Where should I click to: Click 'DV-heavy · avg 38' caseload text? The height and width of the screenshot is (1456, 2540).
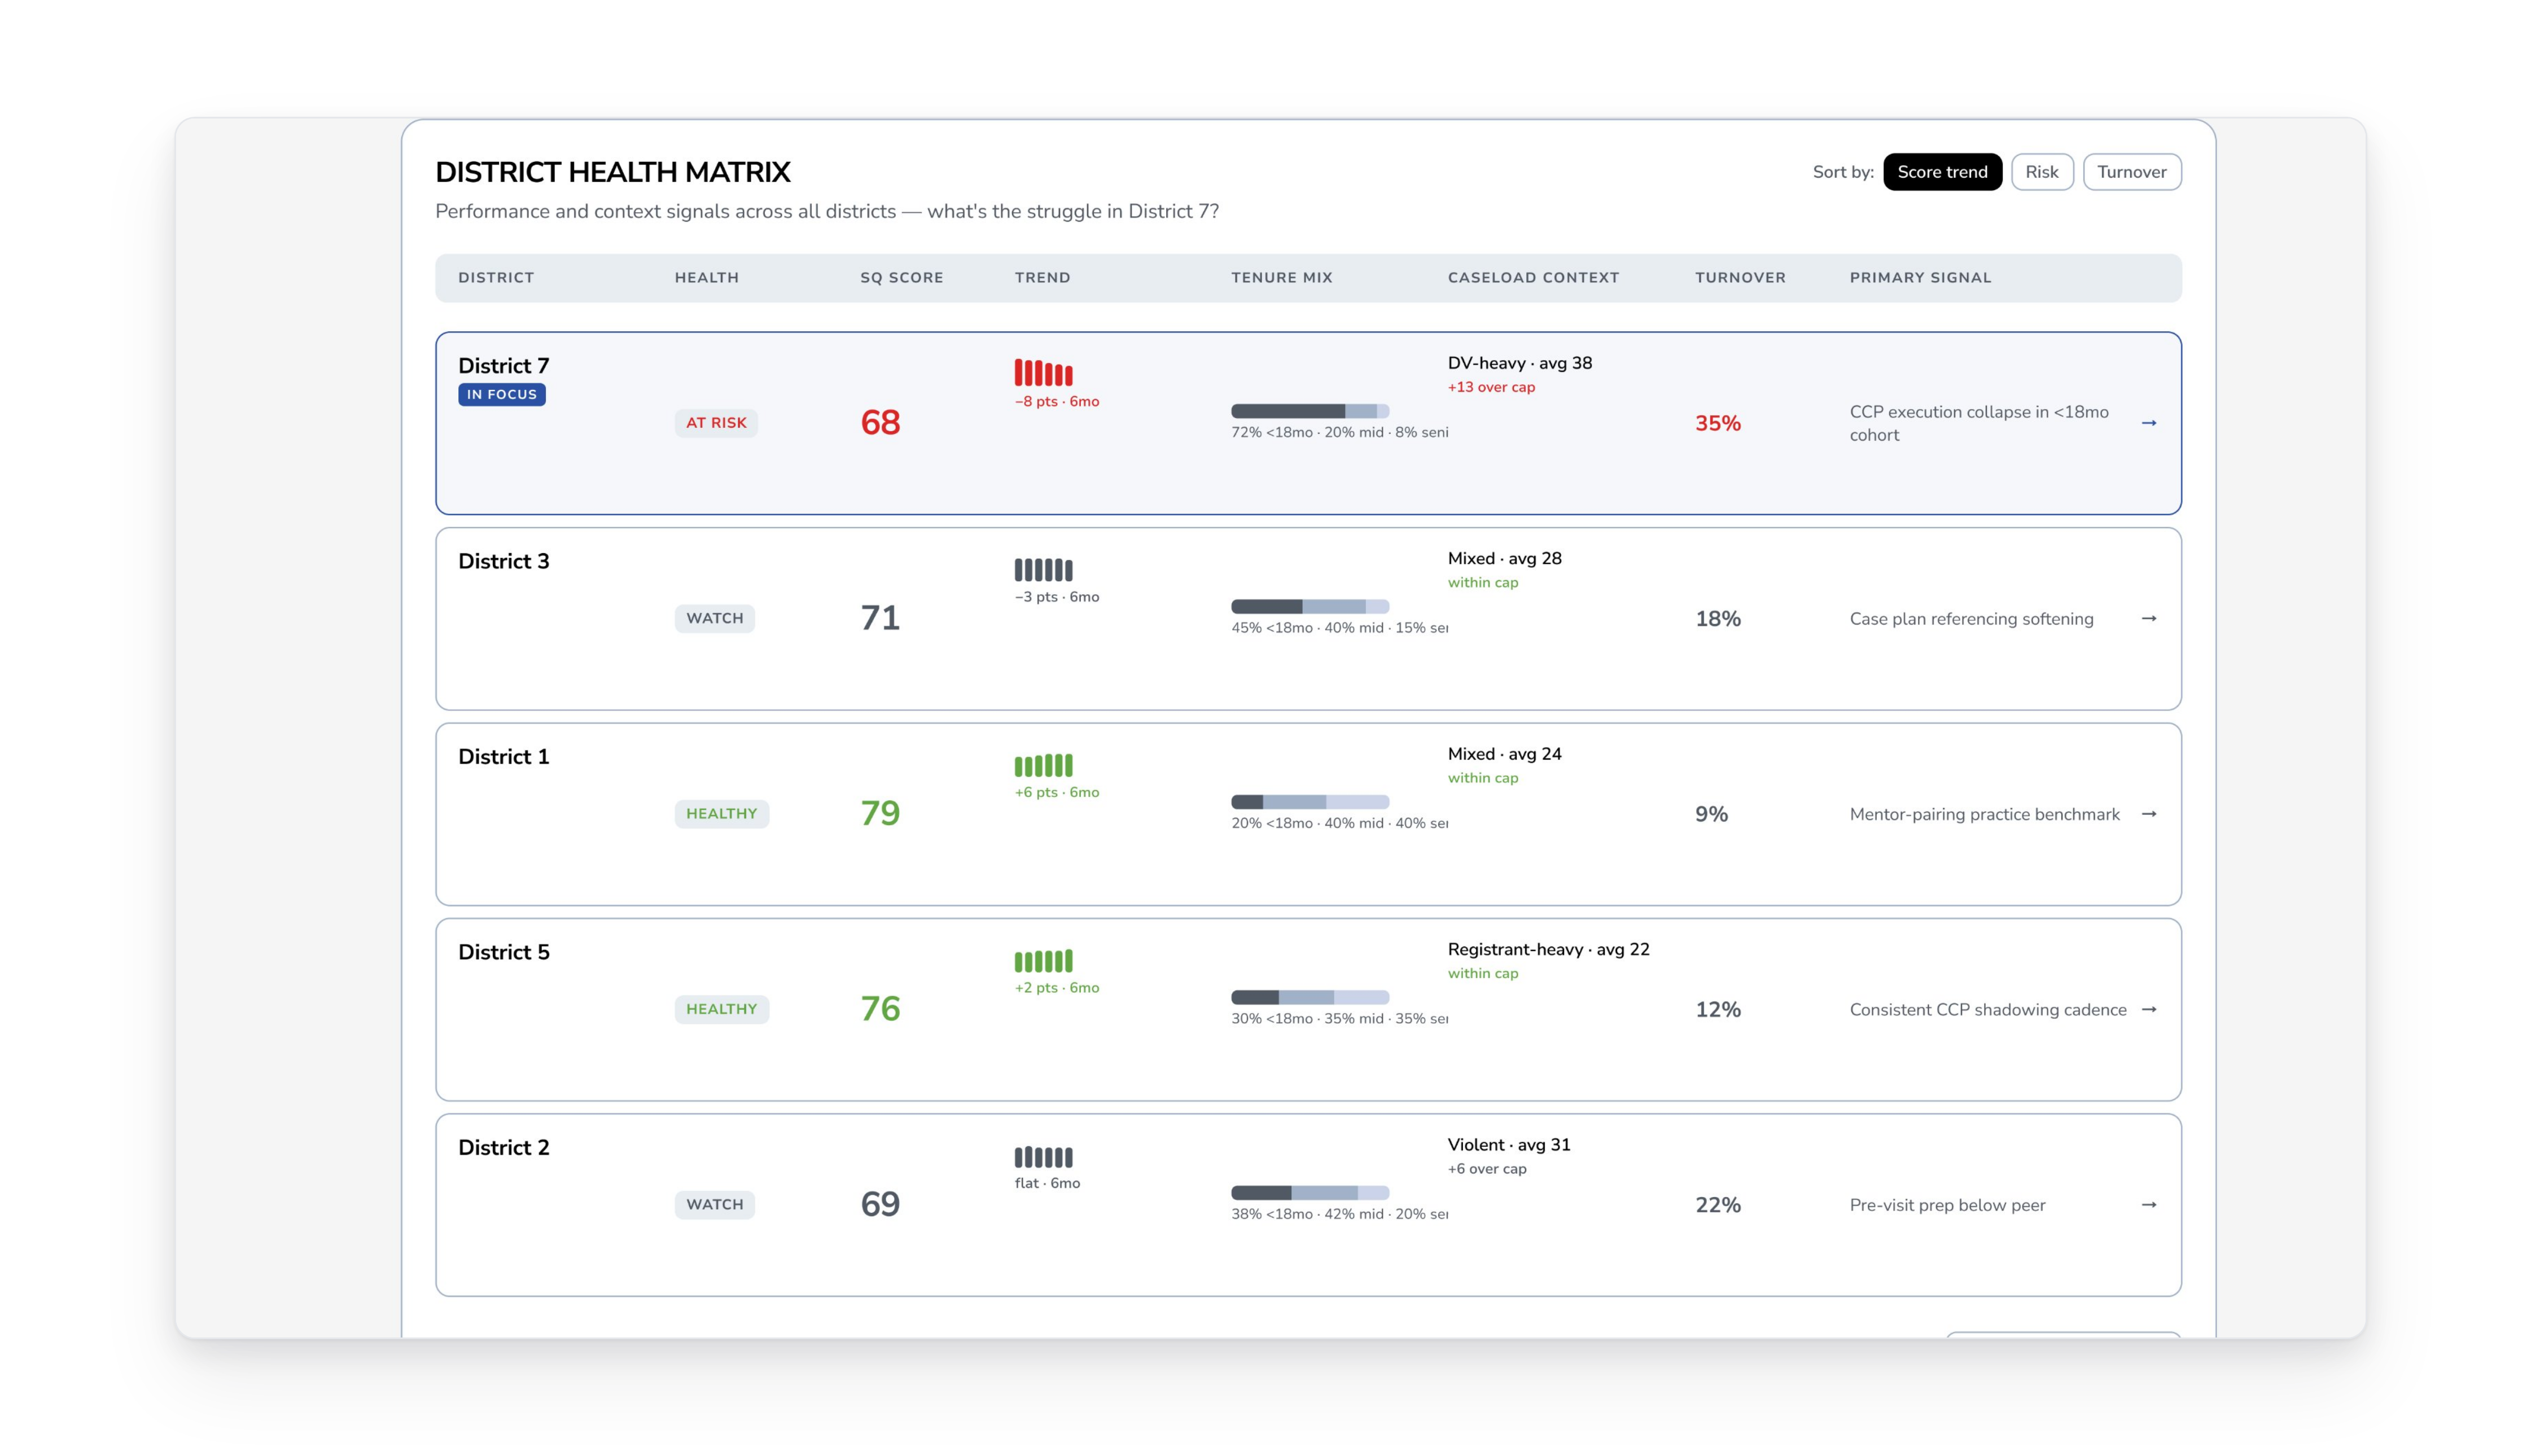tap(1519, 363)
